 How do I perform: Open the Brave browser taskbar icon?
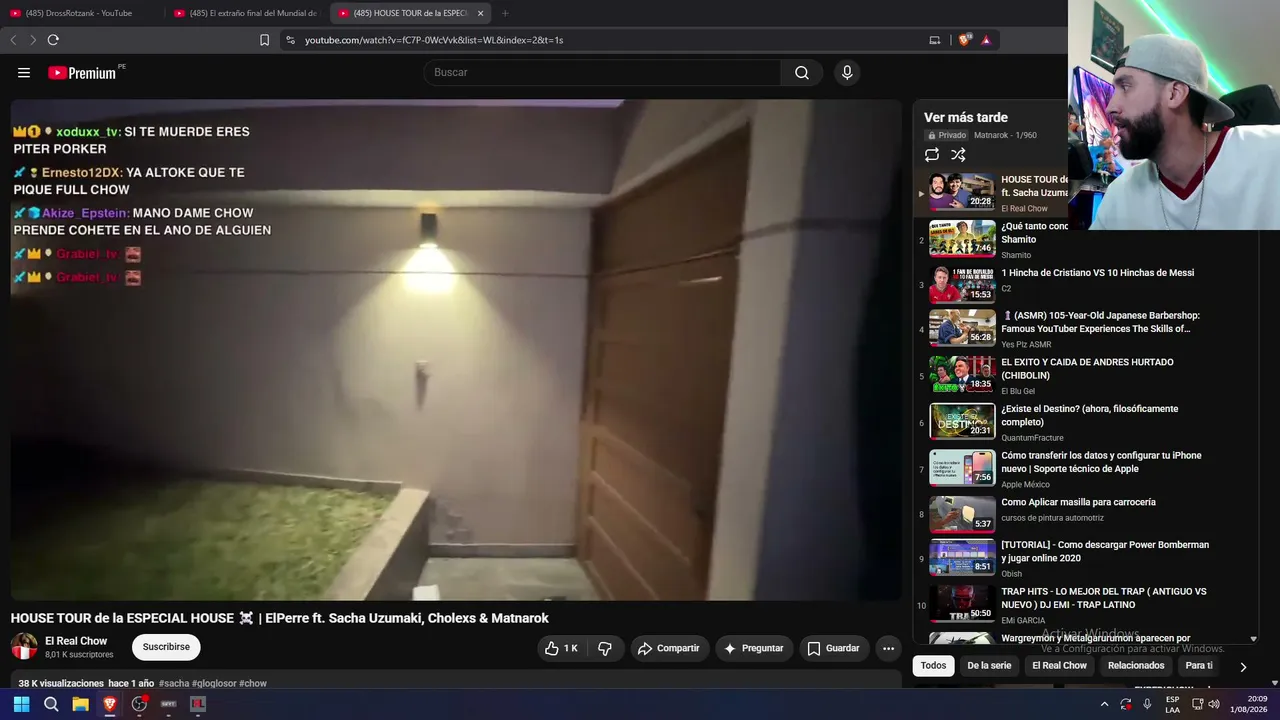tap(110, 704)
